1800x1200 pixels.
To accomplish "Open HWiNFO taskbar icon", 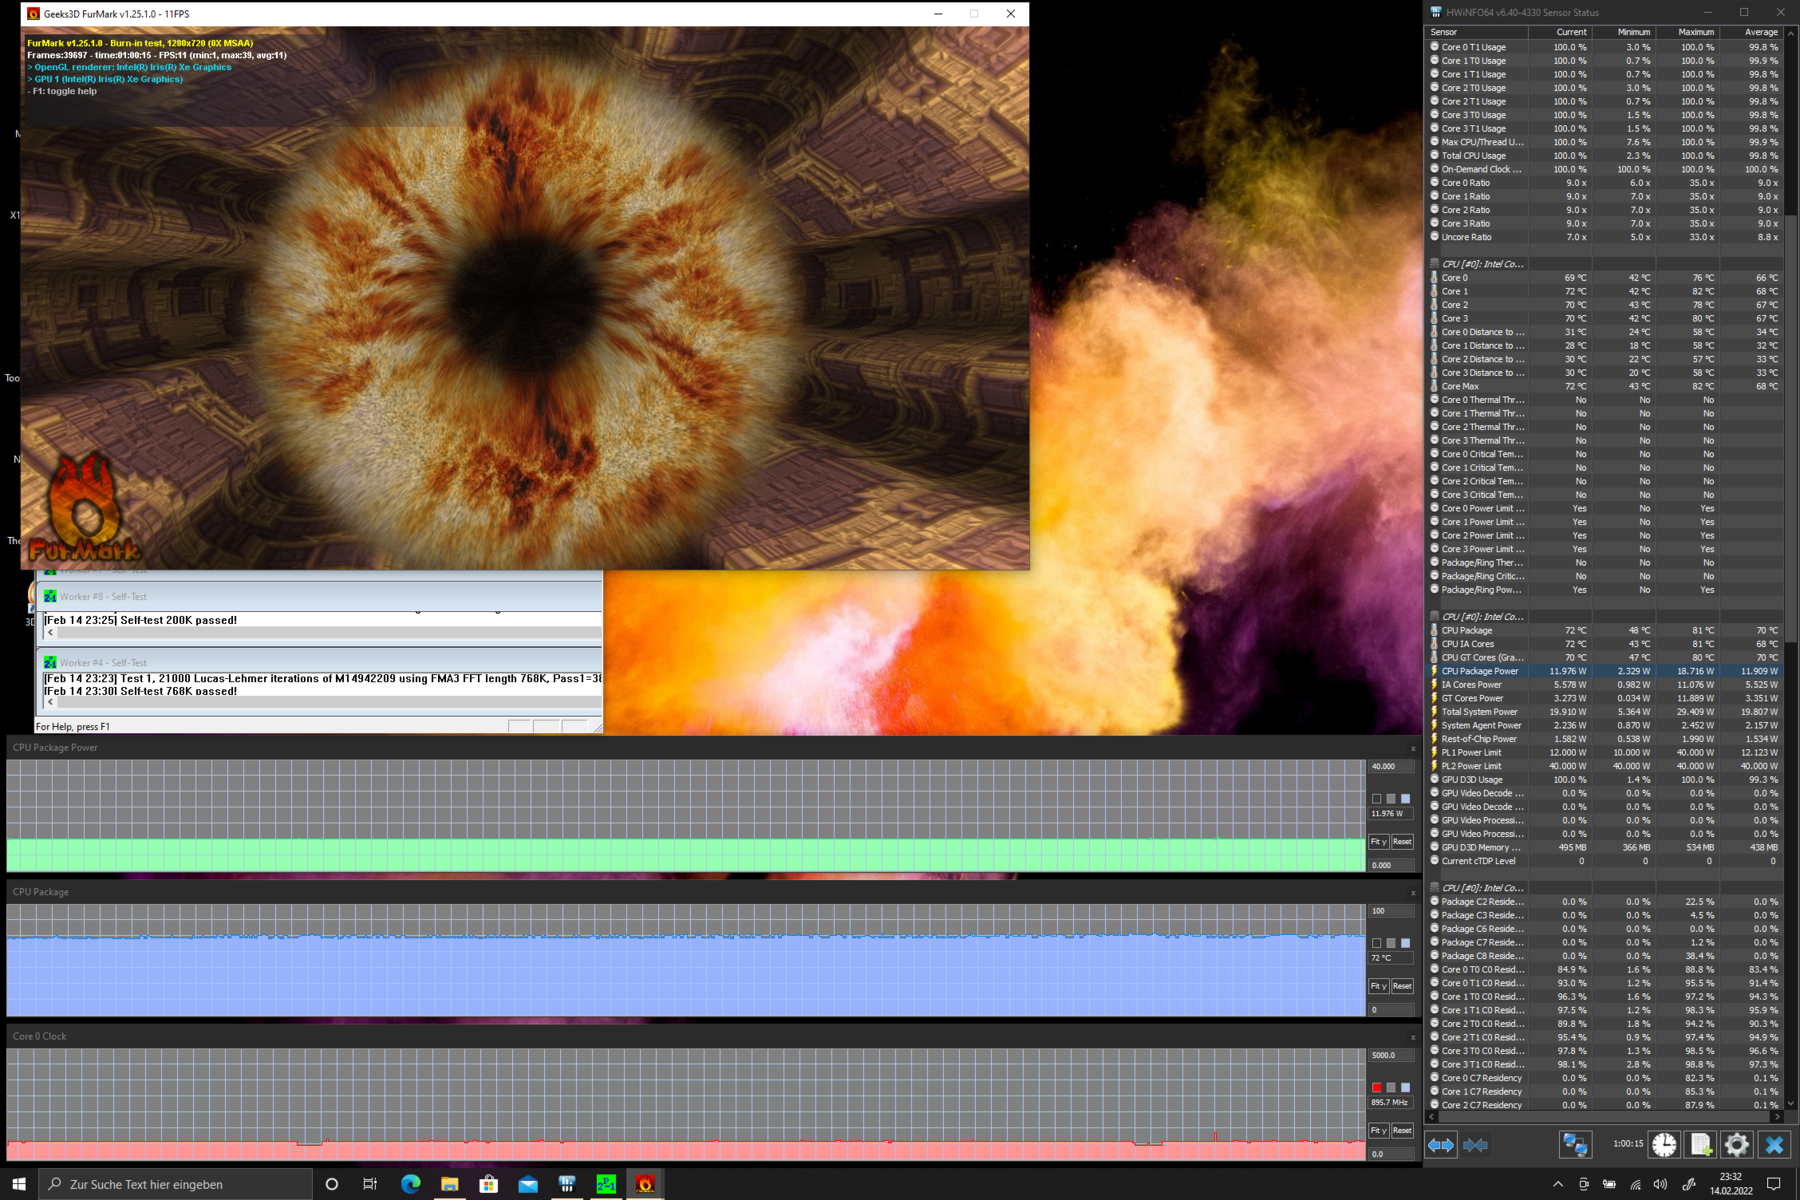I will click(567, 1184).
